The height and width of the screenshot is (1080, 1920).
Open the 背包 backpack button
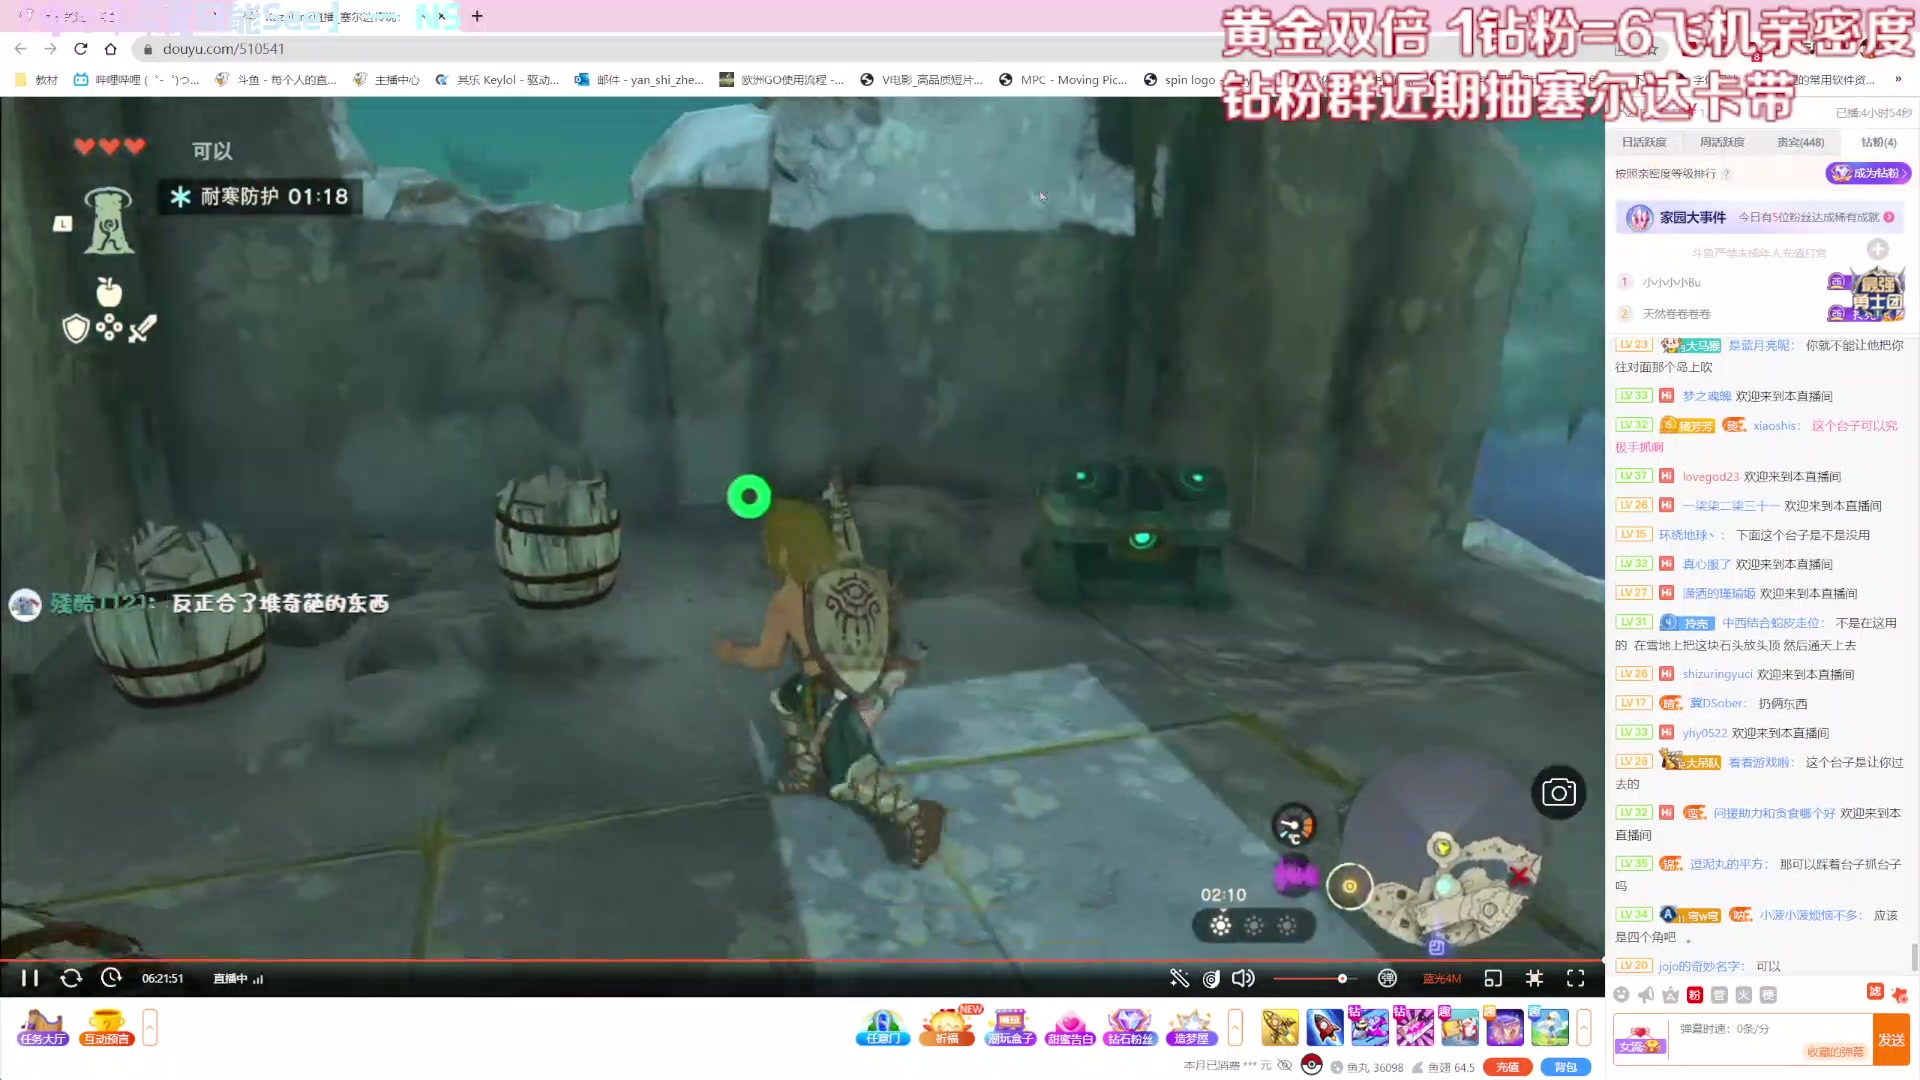tap(1565, 1067)
